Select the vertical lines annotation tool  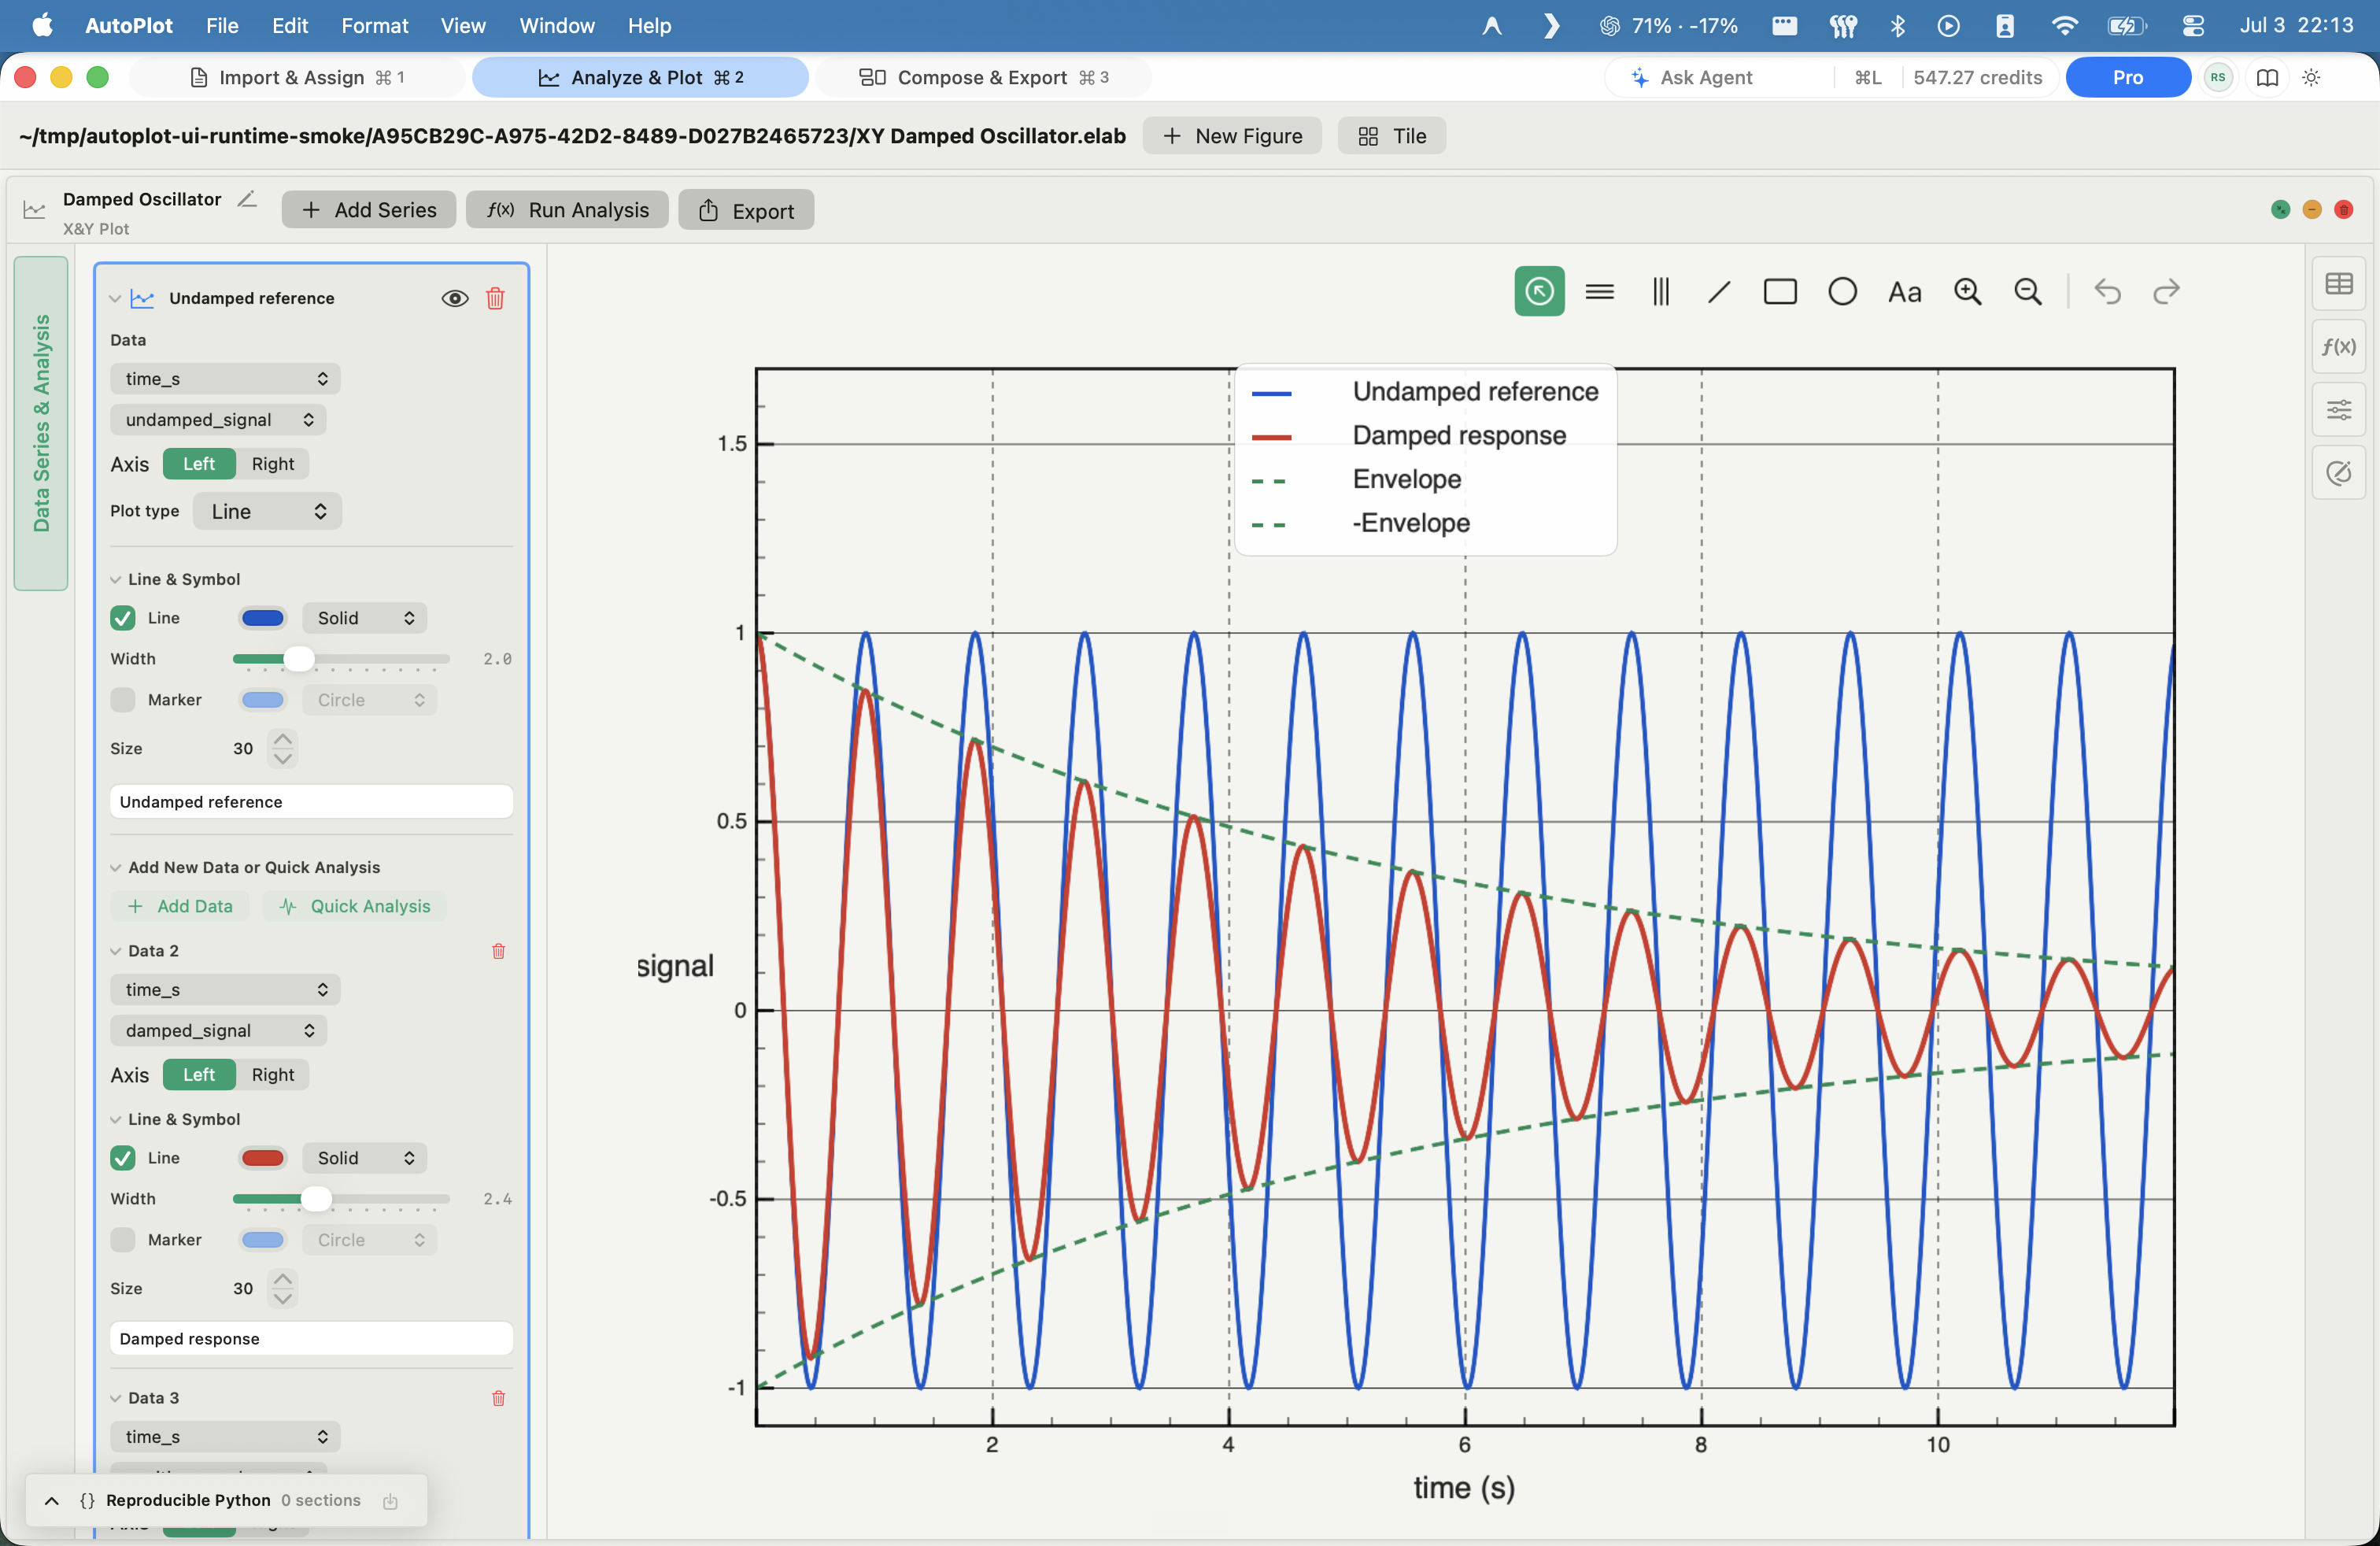(x=1660, y=291)
